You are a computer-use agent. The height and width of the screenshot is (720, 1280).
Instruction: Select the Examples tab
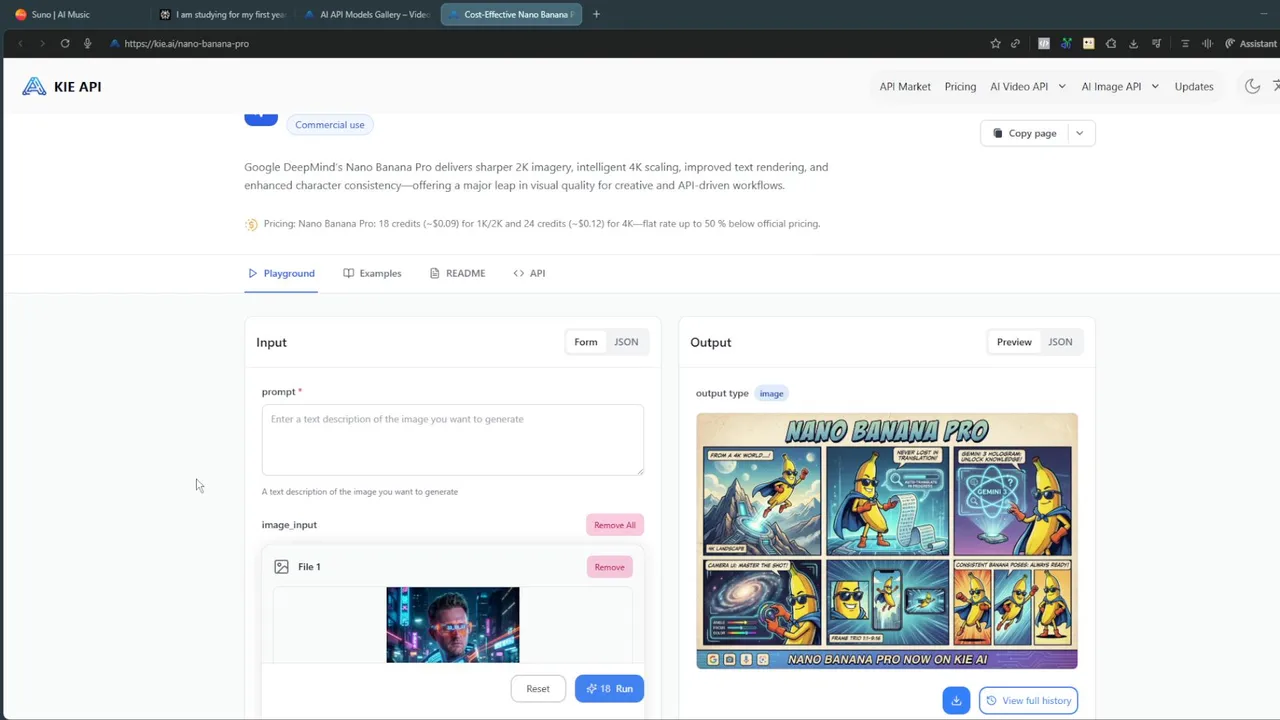[x=372, y=273]
